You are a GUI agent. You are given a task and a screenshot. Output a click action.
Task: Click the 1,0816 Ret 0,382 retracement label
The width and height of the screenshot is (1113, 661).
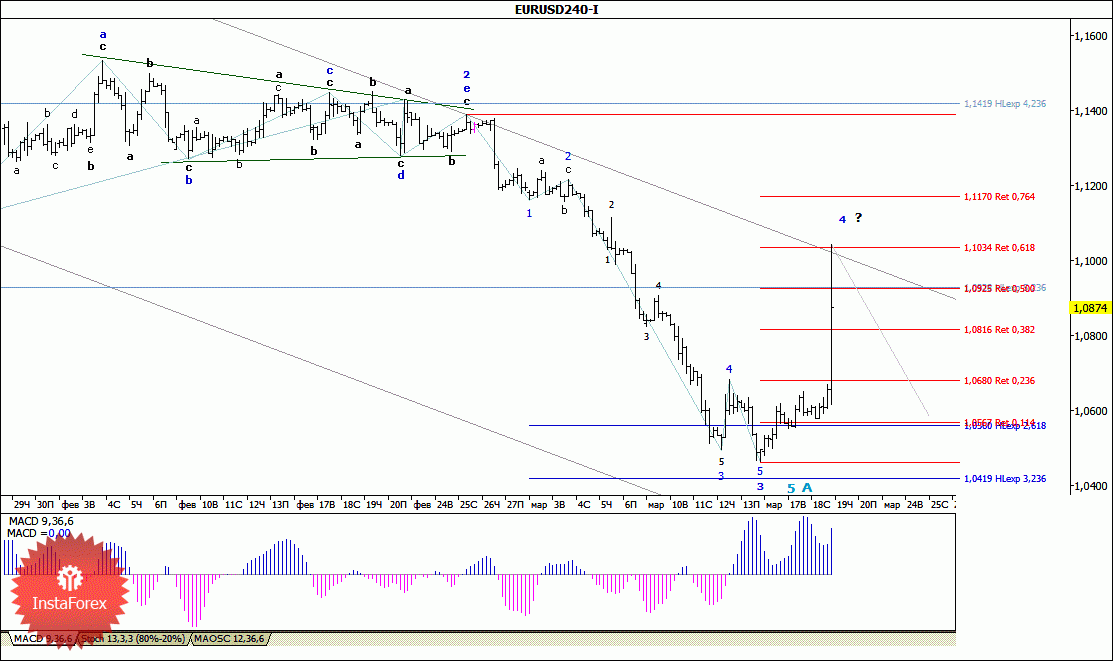point(999,330)
